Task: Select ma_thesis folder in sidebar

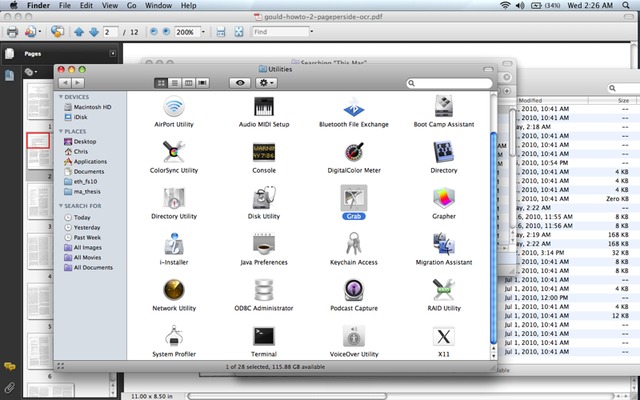Action: click(x=82, y=191)
